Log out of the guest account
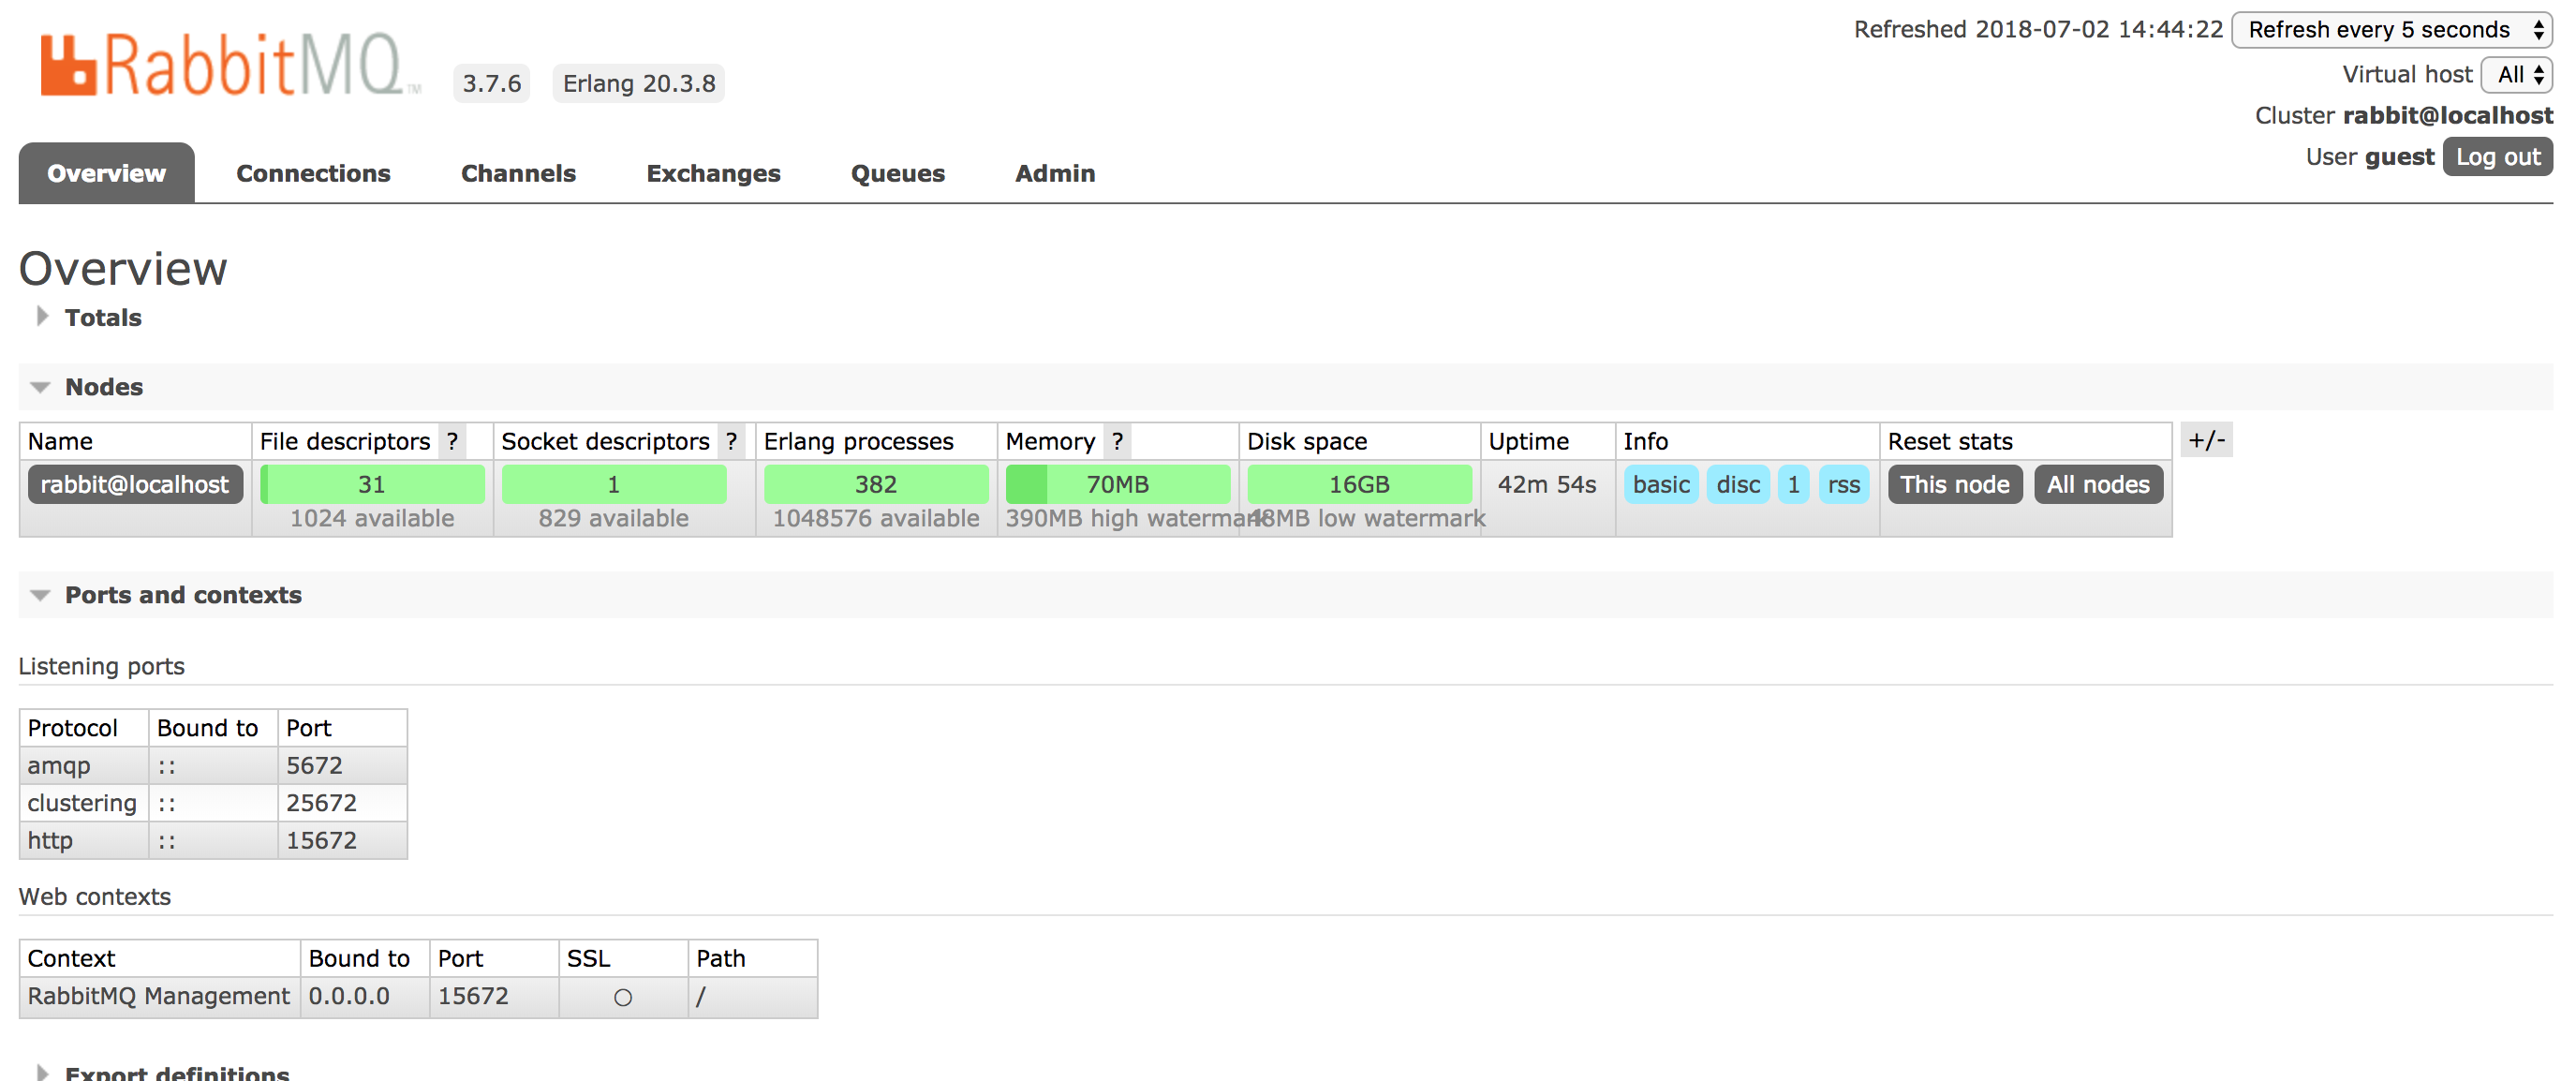The image size is (2576, 1081). point(2497,157)
